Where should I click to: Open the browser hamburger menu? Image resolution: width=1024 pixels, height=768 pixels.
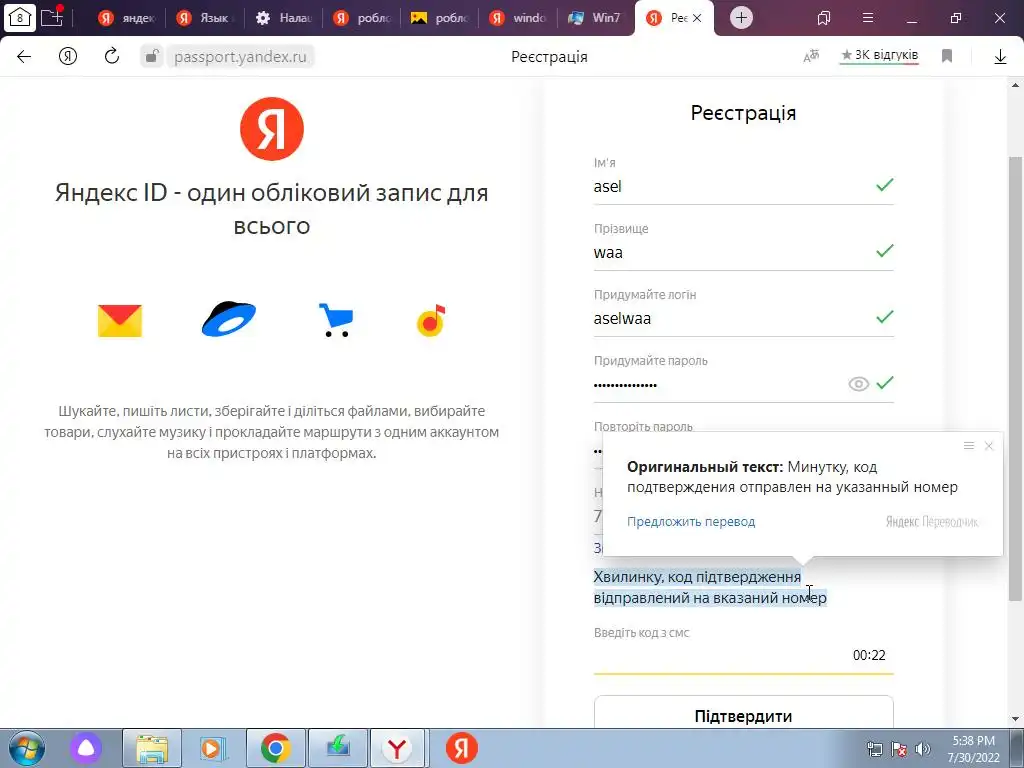pos(868,18)
